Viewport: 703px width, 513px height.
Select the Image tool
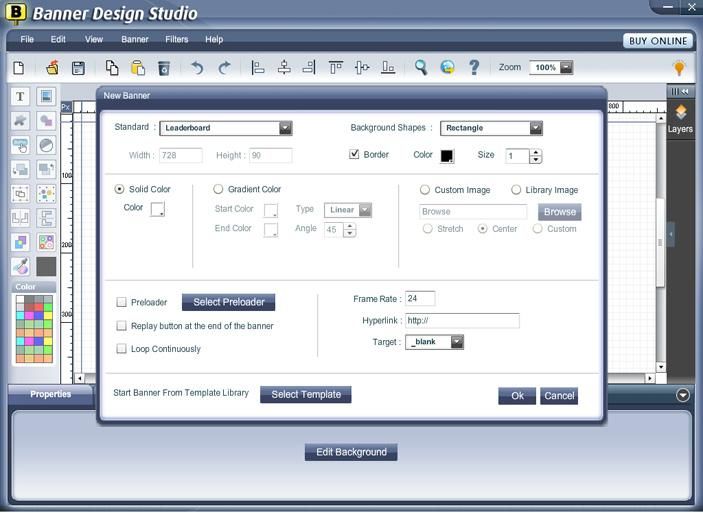coord(46,96)
